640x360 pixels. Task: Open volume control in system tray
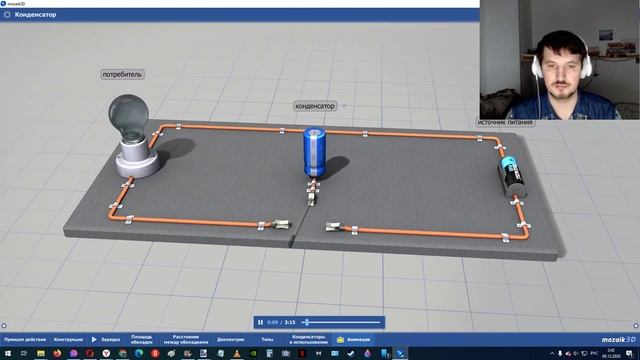point(576,353)
